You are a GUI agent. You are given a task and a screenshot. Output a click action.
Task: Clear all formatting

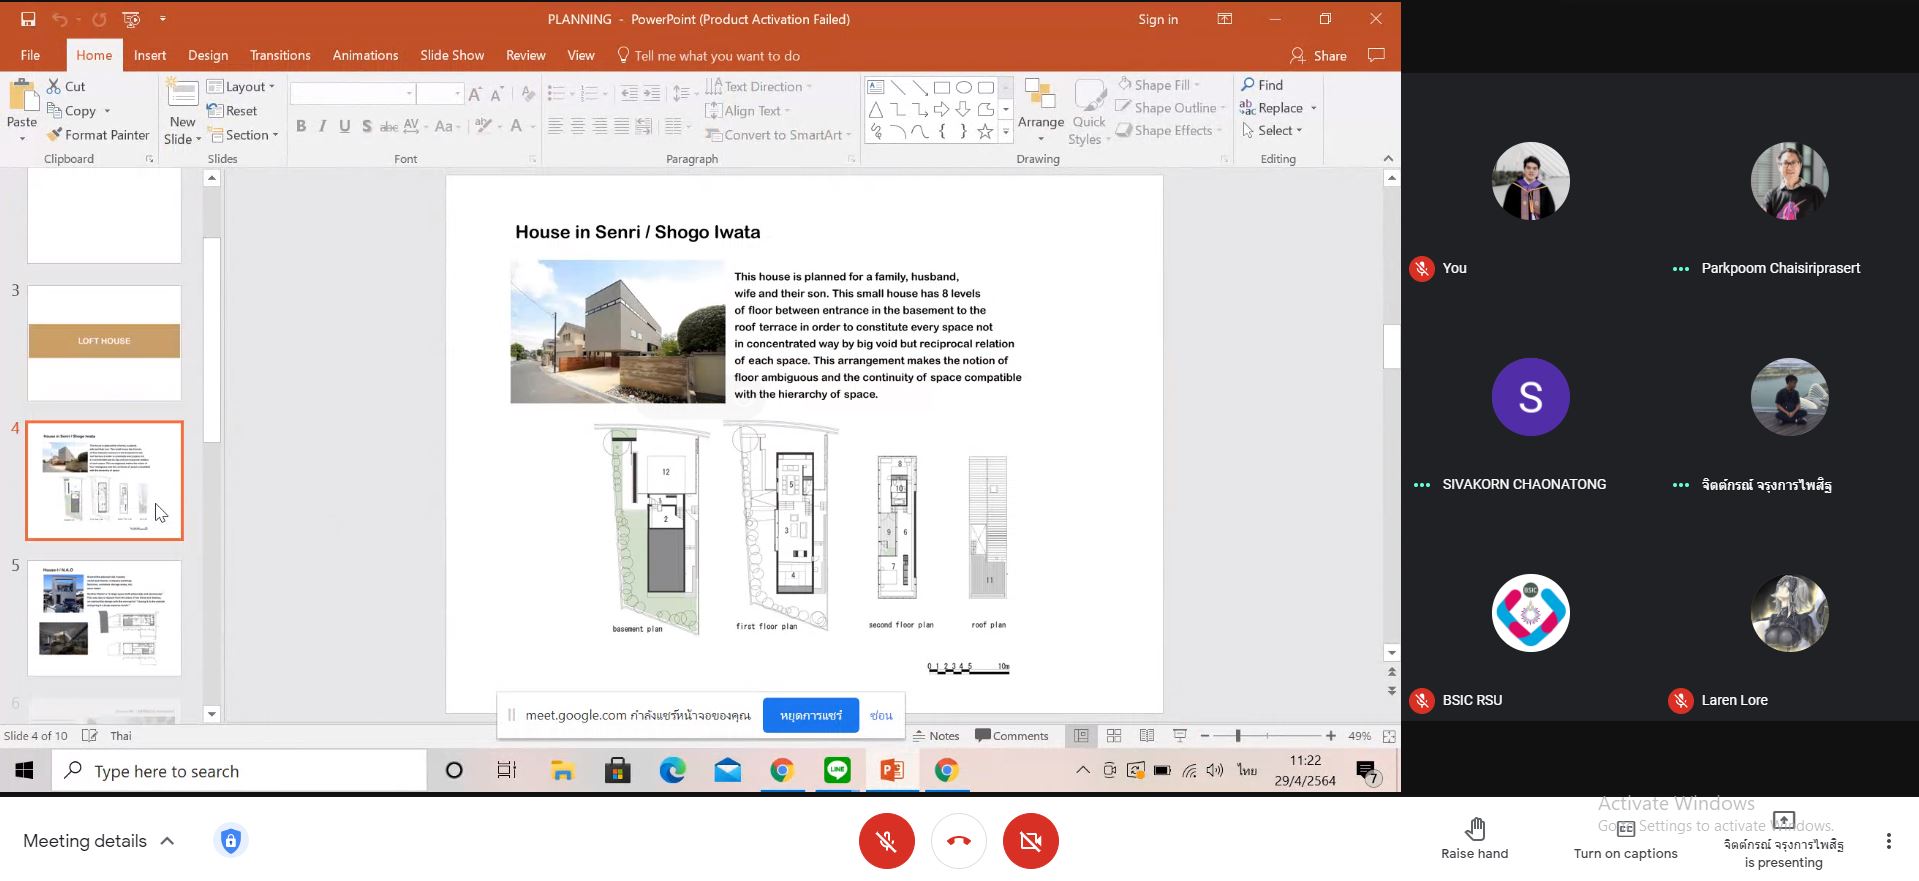[x=527, y=94]
